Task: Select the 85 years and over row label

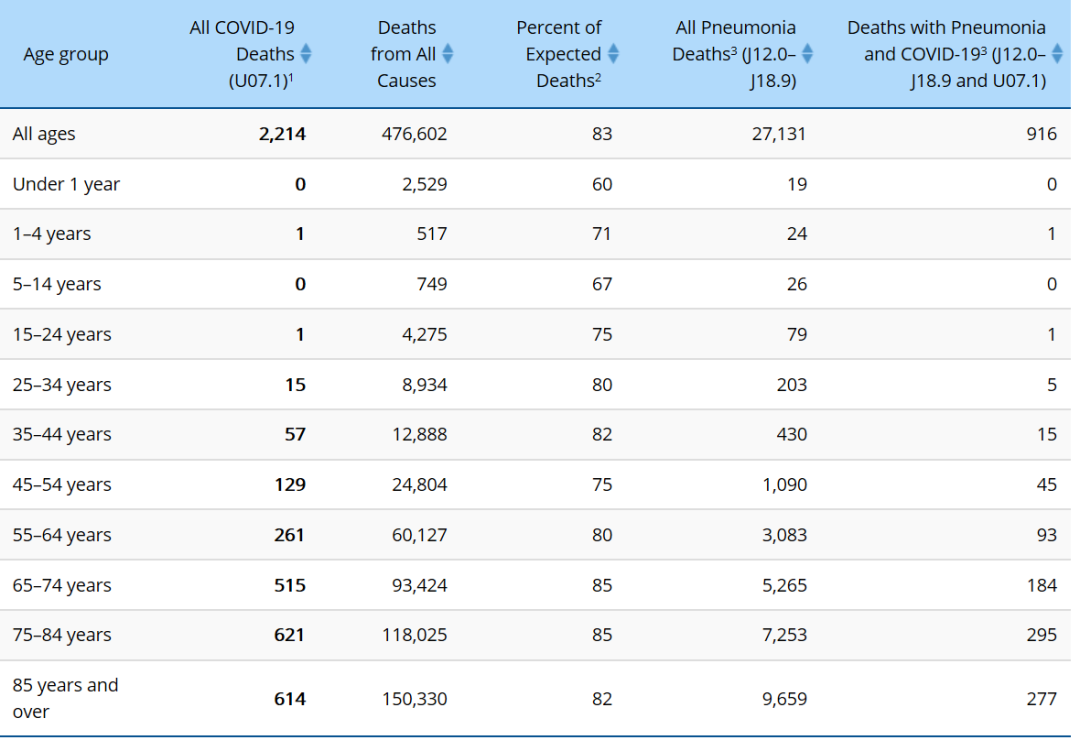Action: click(65, 698)
